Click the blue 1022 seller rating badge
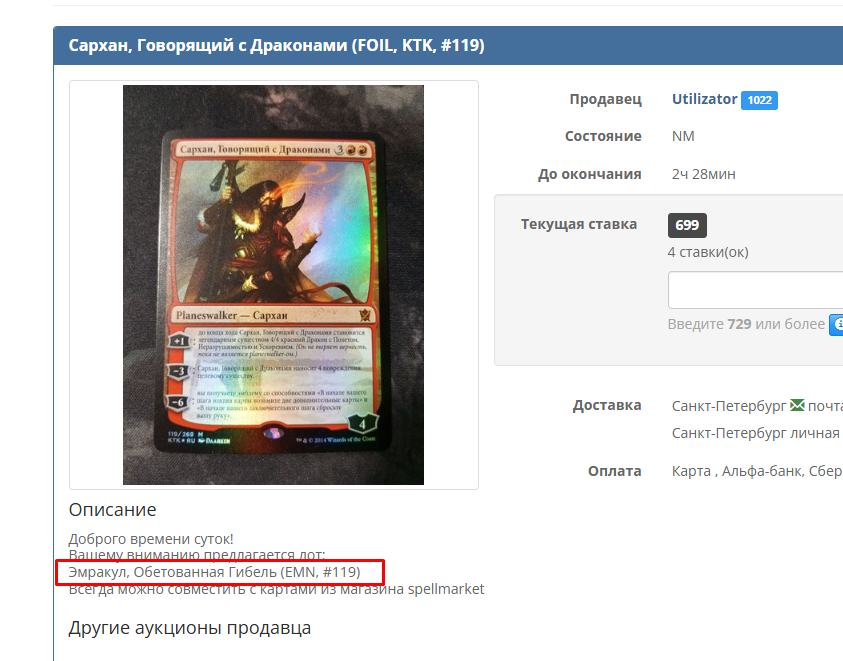This screenshot has height=661, width=843. tap(759, 100)
